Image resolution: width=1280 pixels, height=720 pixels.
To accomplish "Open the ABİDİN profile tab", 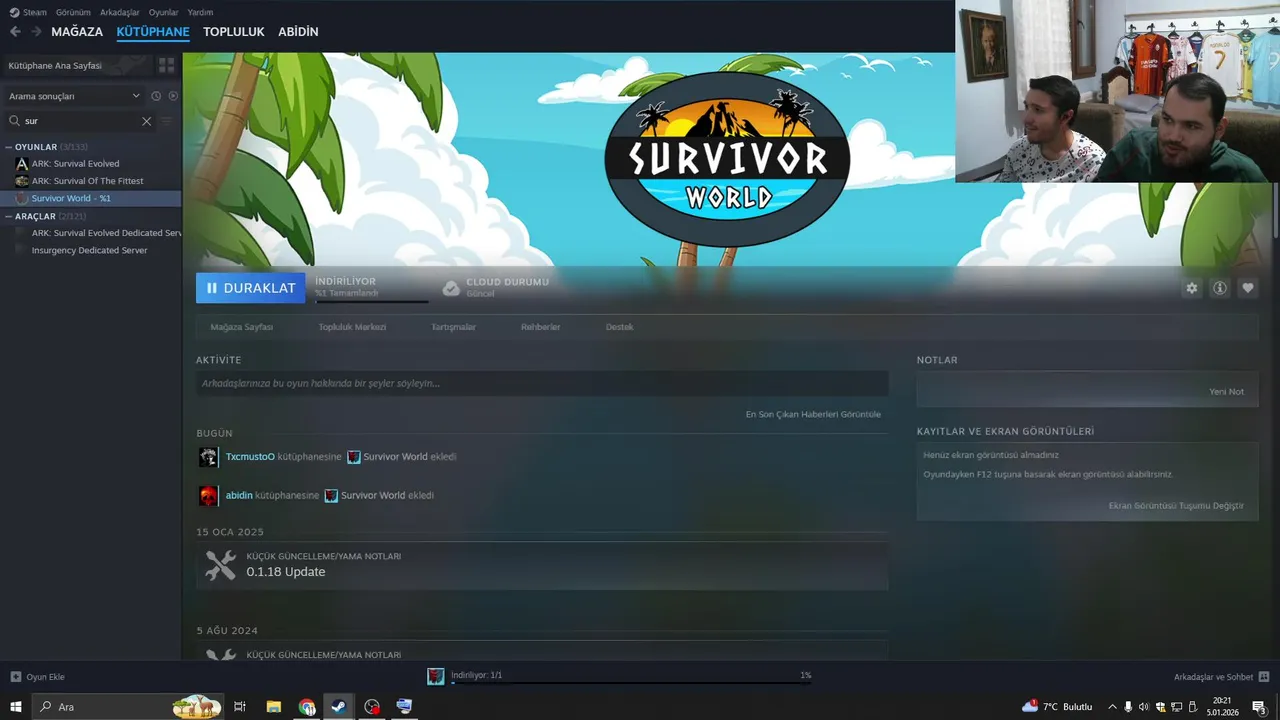I will (x=298, y=32).
